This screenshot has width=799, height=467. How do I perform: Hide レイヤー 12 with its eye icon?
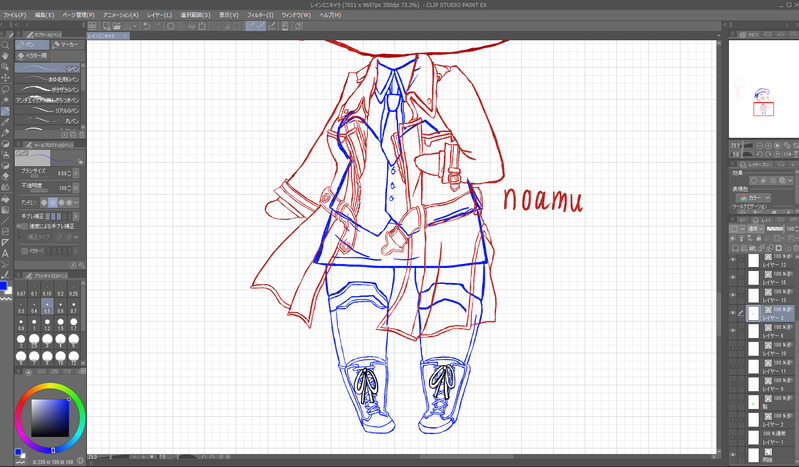[x=733, y=261]
